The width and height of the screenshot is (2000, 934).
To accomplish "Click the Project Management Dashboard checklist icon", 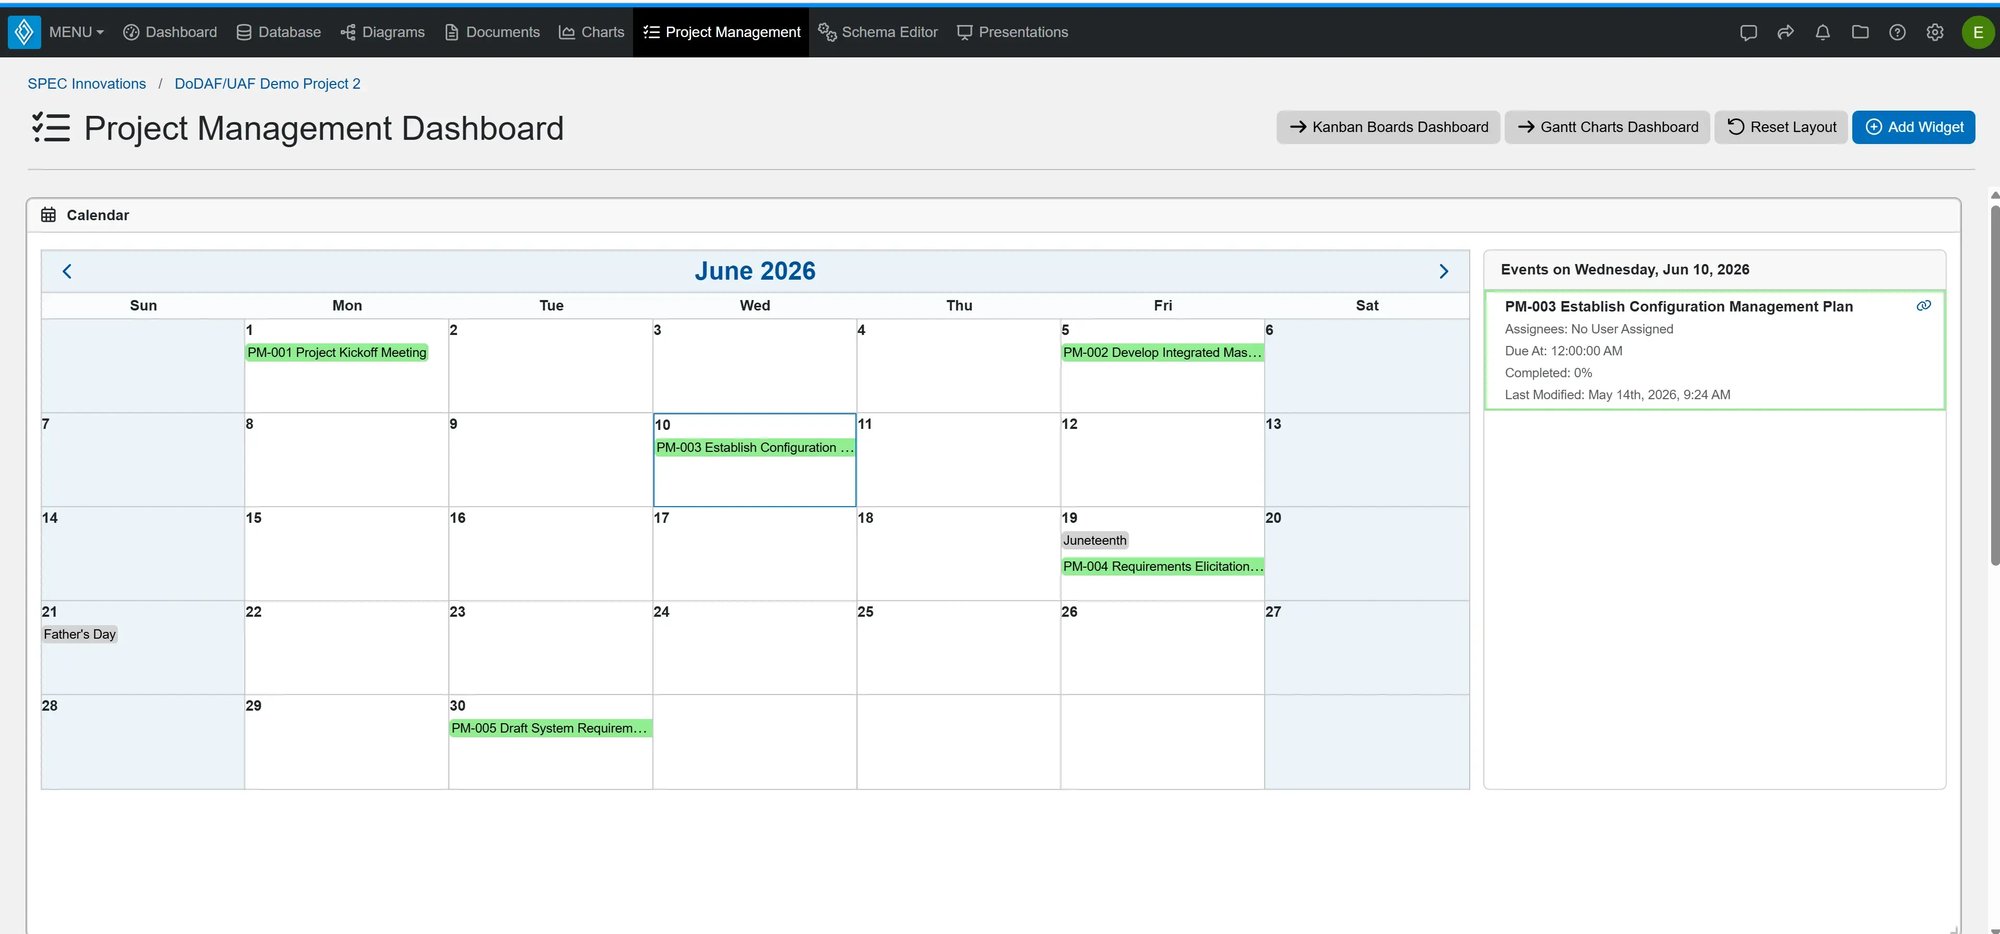I will pyautogui.click(x=51, y=128).
